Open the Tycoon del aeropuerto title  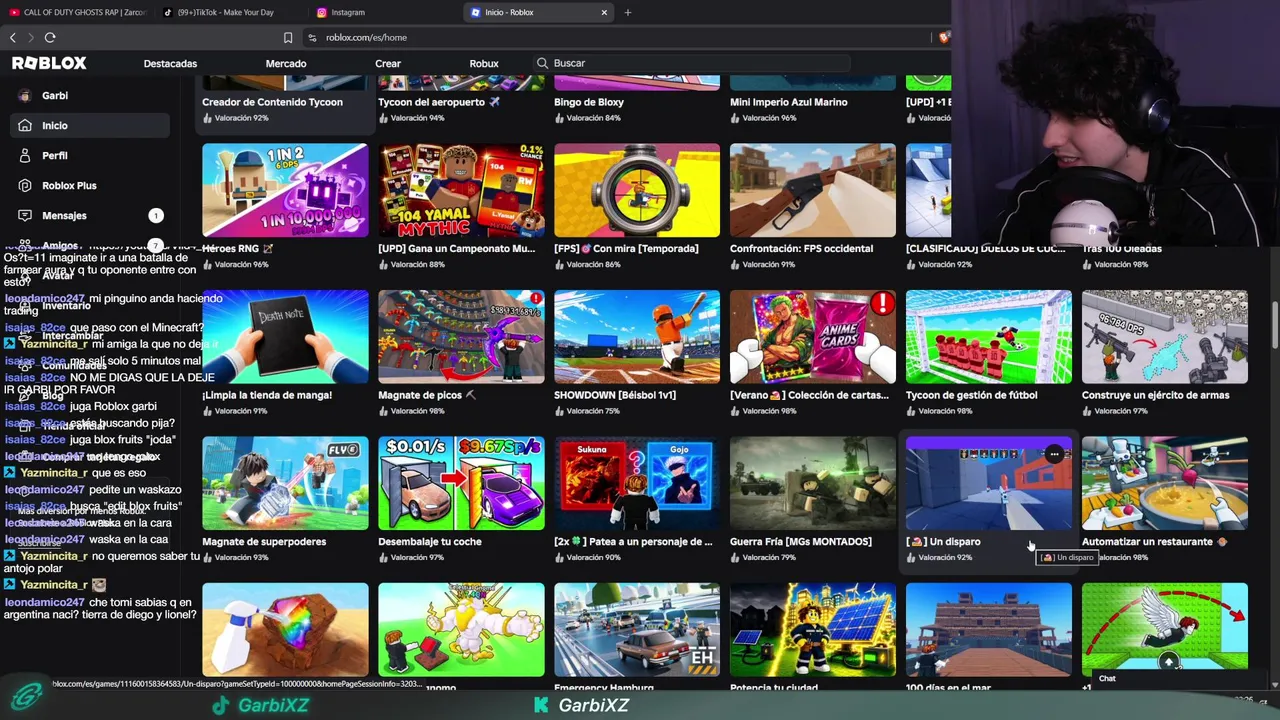[439, 102]
